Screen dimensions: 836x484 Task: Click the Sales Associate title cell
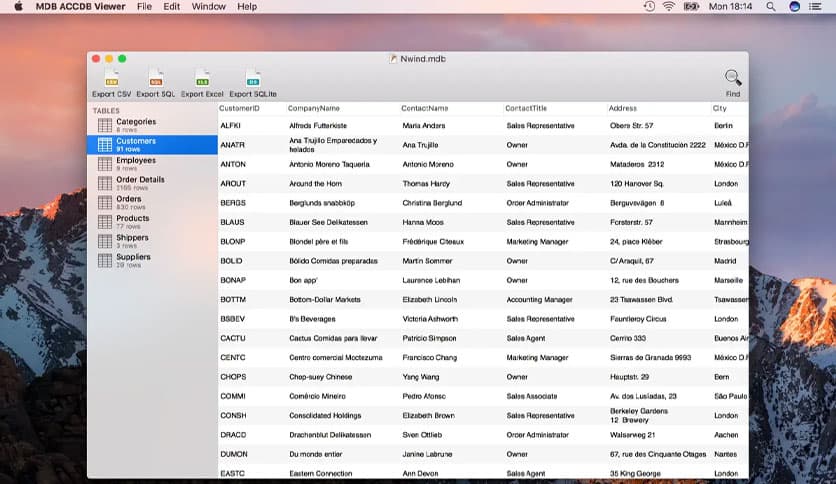(x=532, y=396)
